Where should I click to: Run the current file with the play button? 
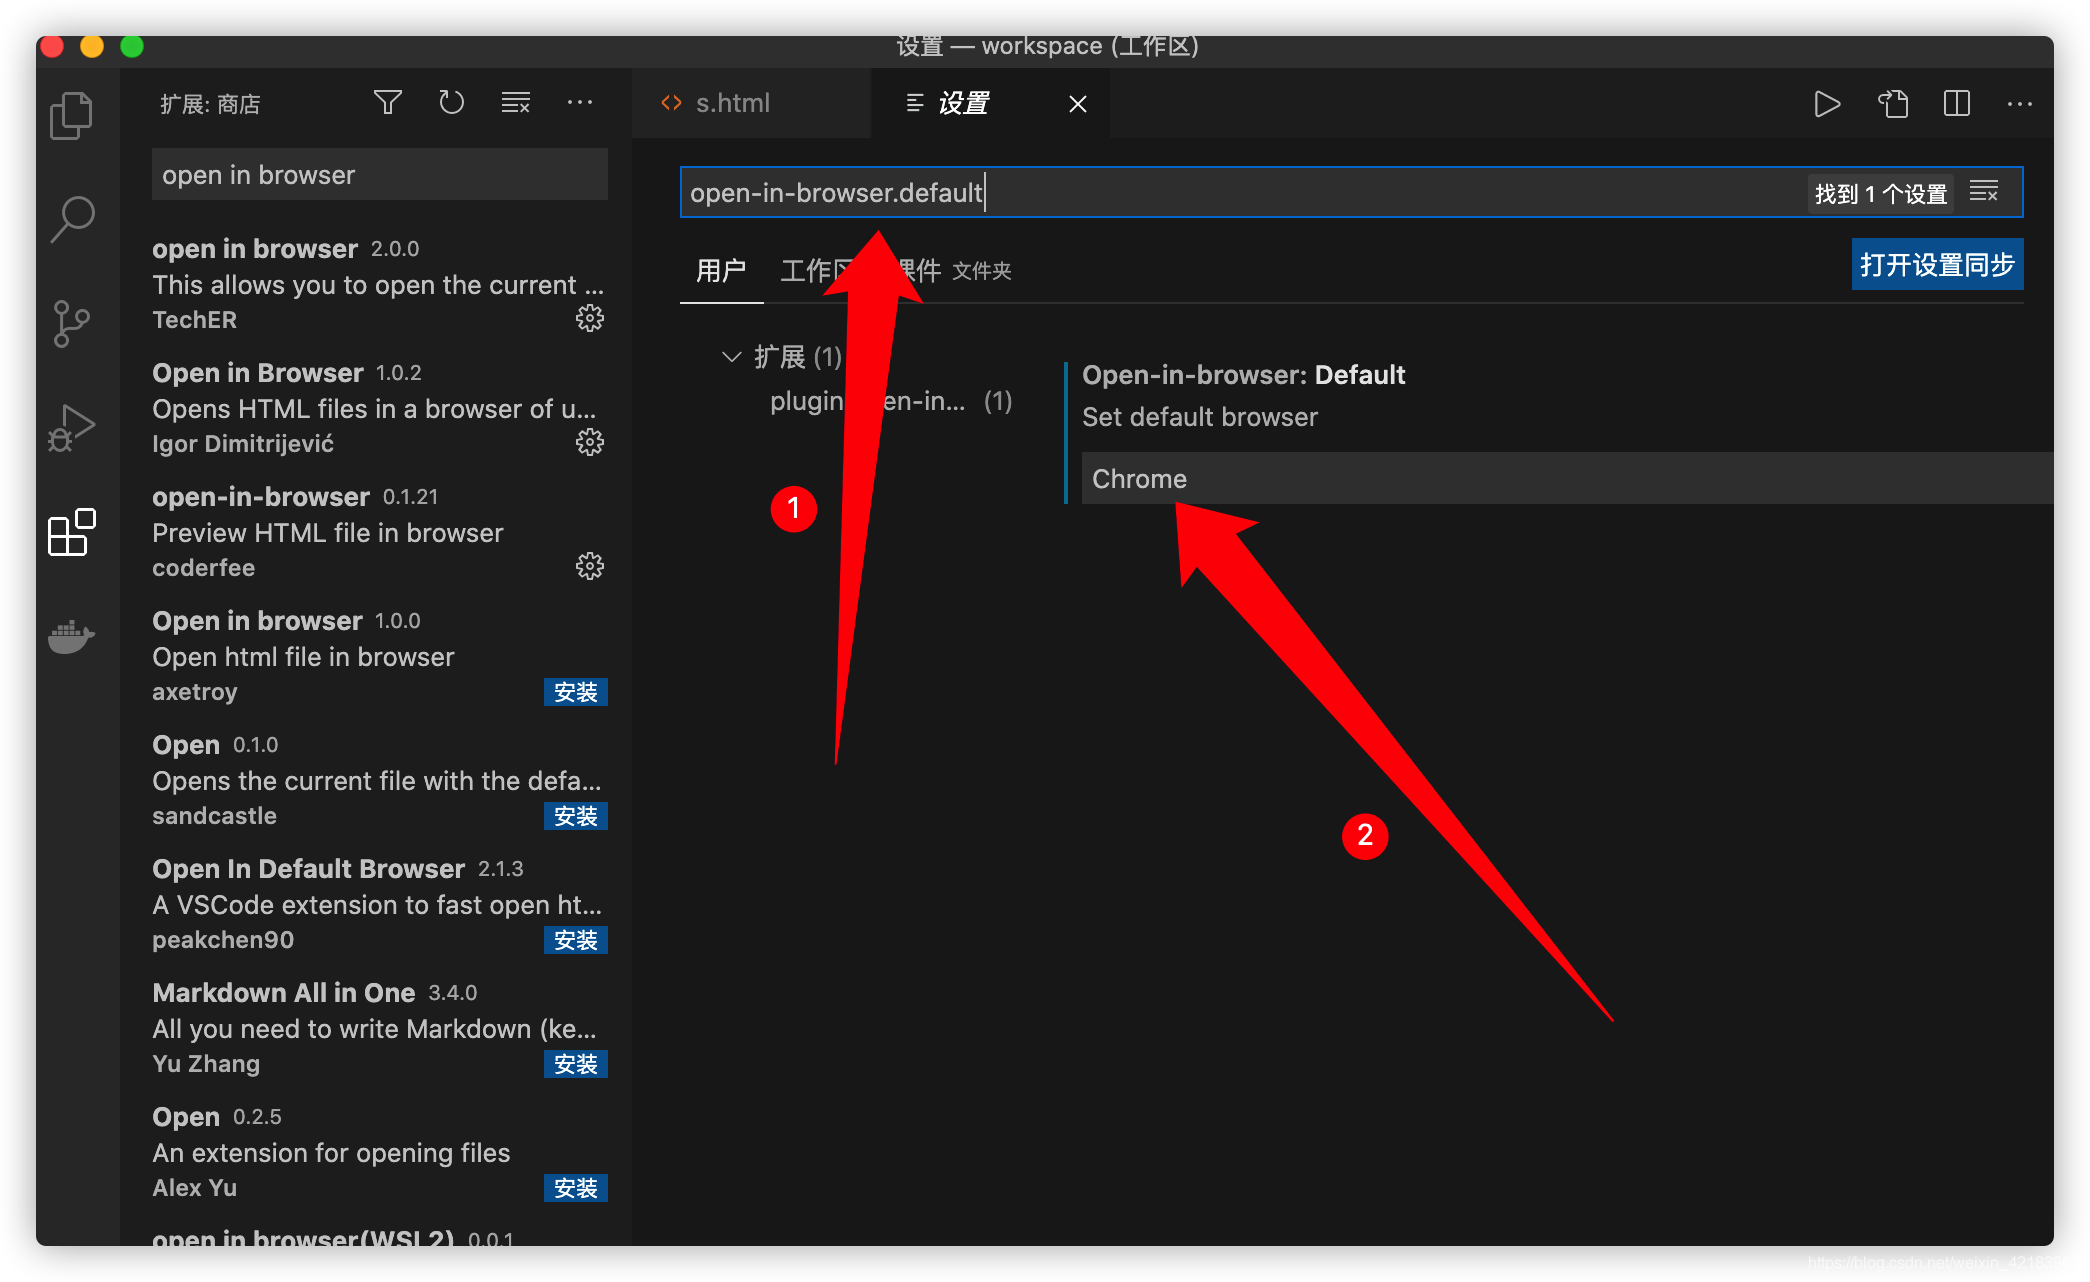click(x=1827, y=103)
